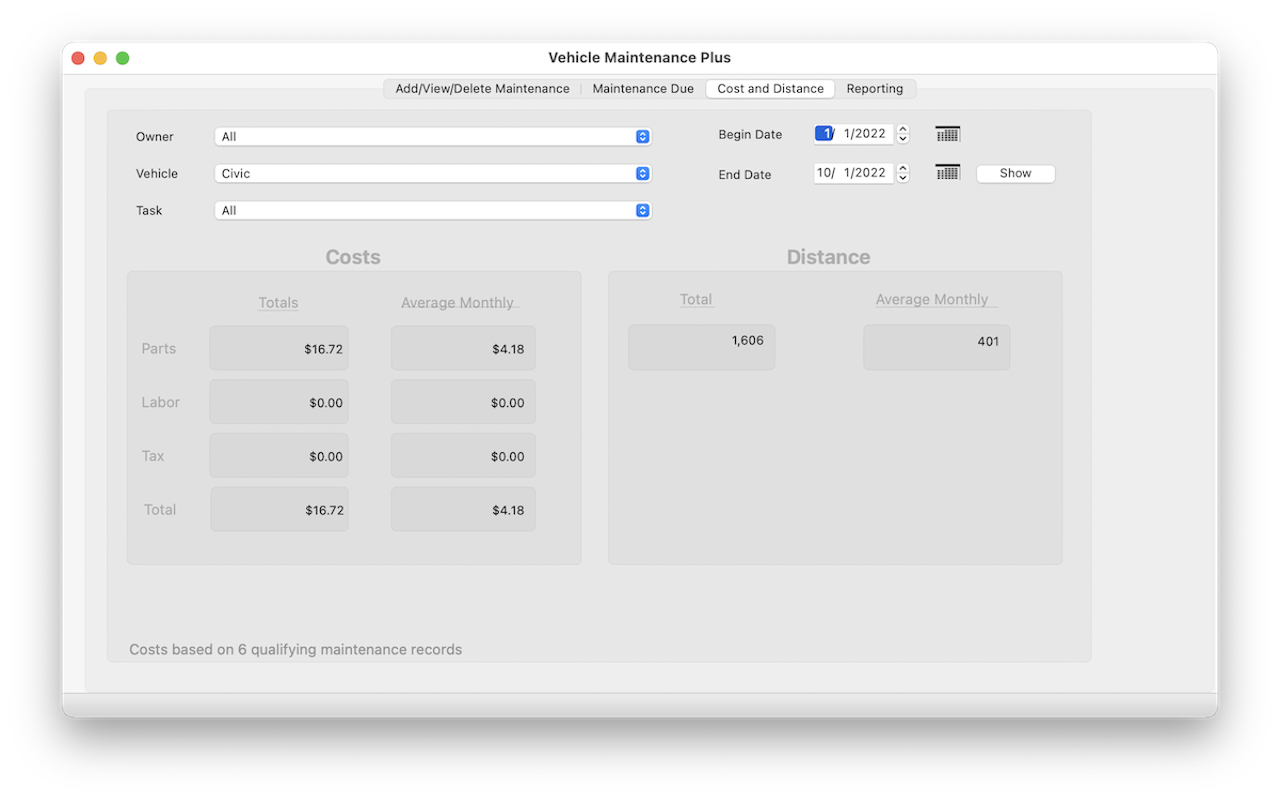Expand the Task dropdown
This screenshot has width=1280, height=800.
[x=433, y=211]
